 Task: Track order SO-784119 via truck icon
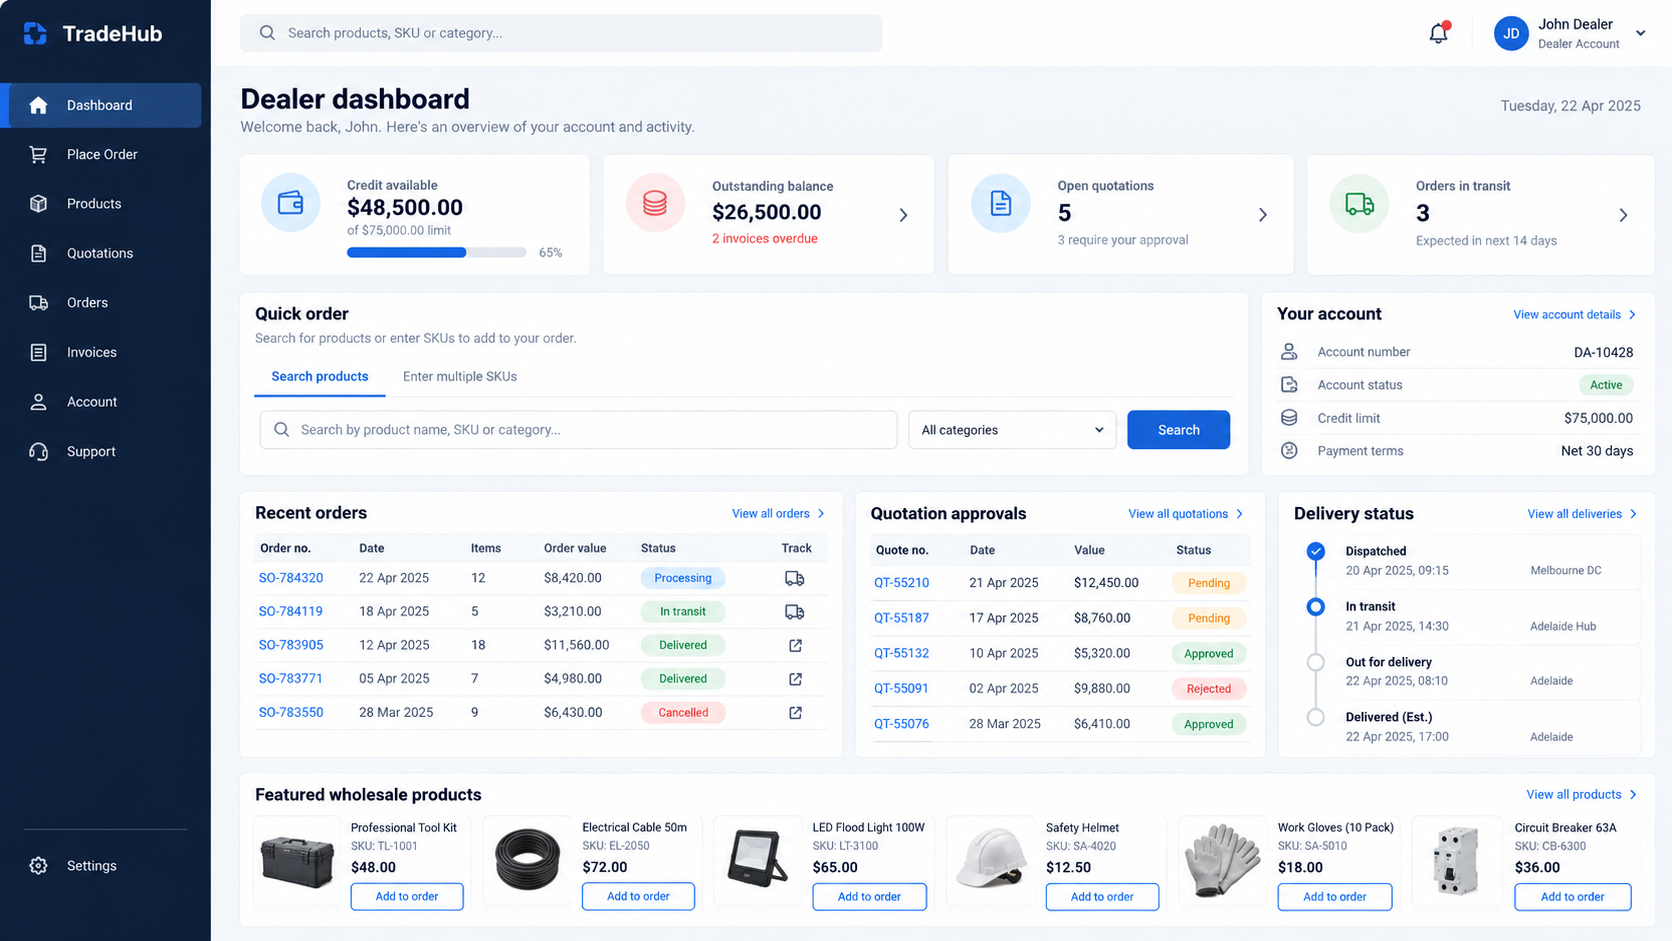coord(795,612)
